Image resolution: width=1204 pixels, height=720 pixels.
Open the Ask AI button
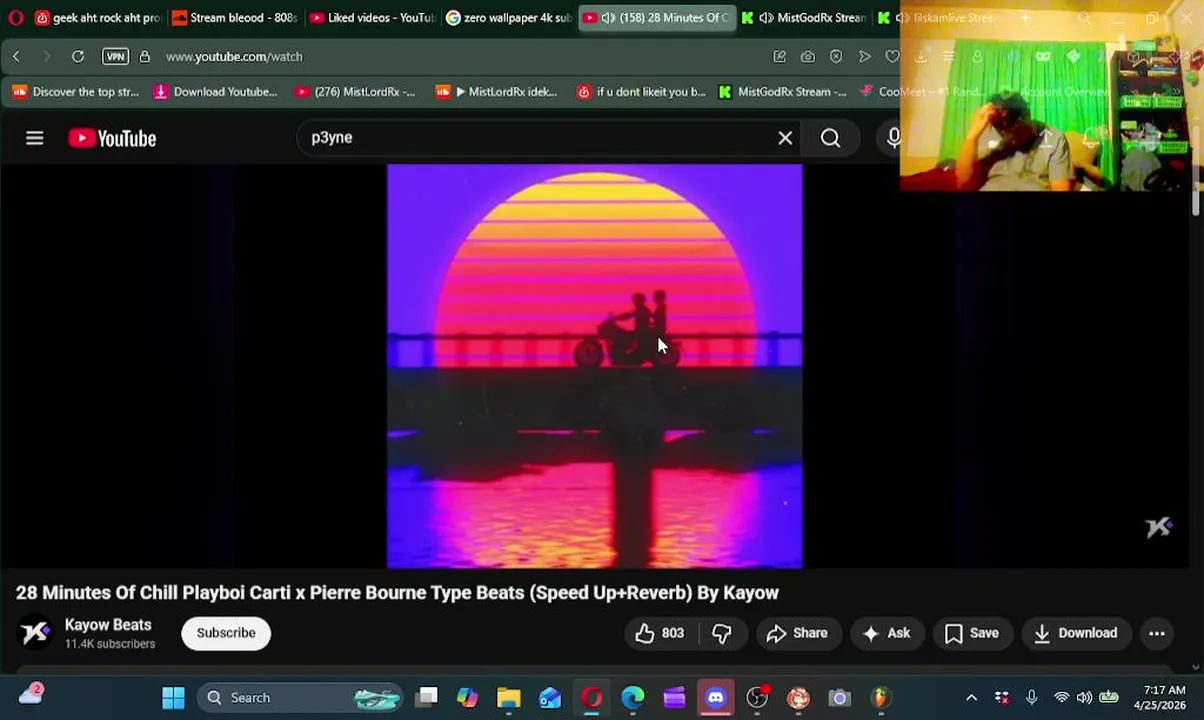tap(886, 633)
